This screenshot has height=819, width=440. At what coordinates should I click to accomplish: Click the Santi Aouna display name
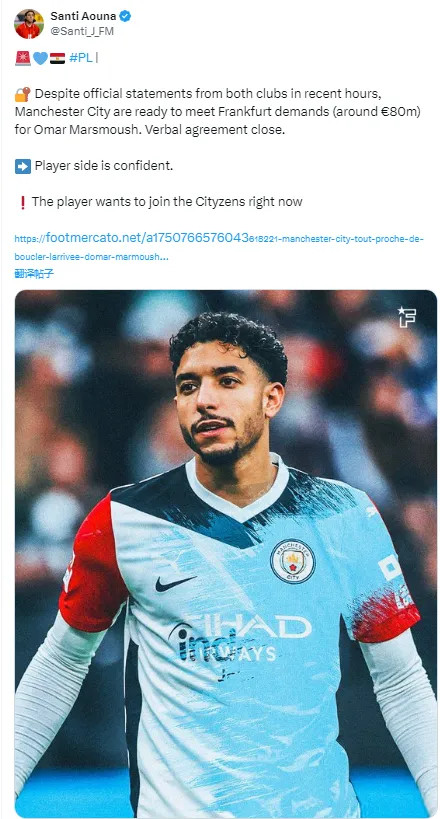83,16
